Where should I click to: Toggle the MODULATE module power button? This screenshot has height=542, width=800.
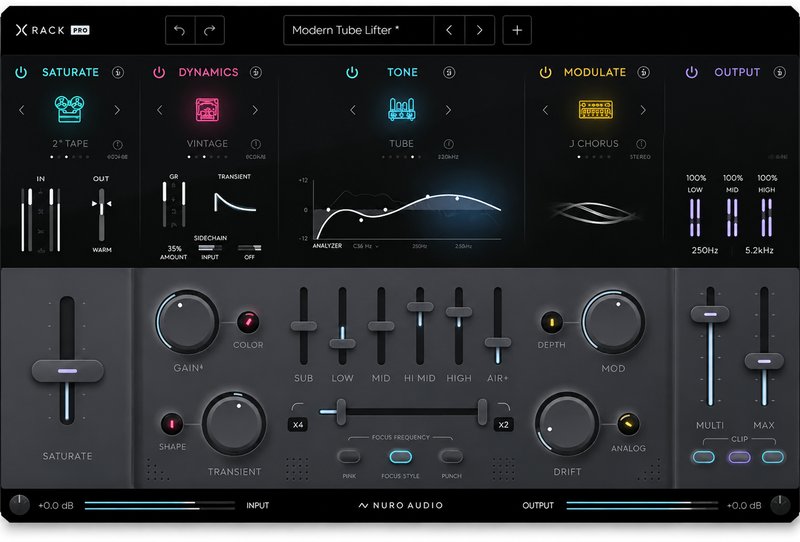click(x=545, y=72)
